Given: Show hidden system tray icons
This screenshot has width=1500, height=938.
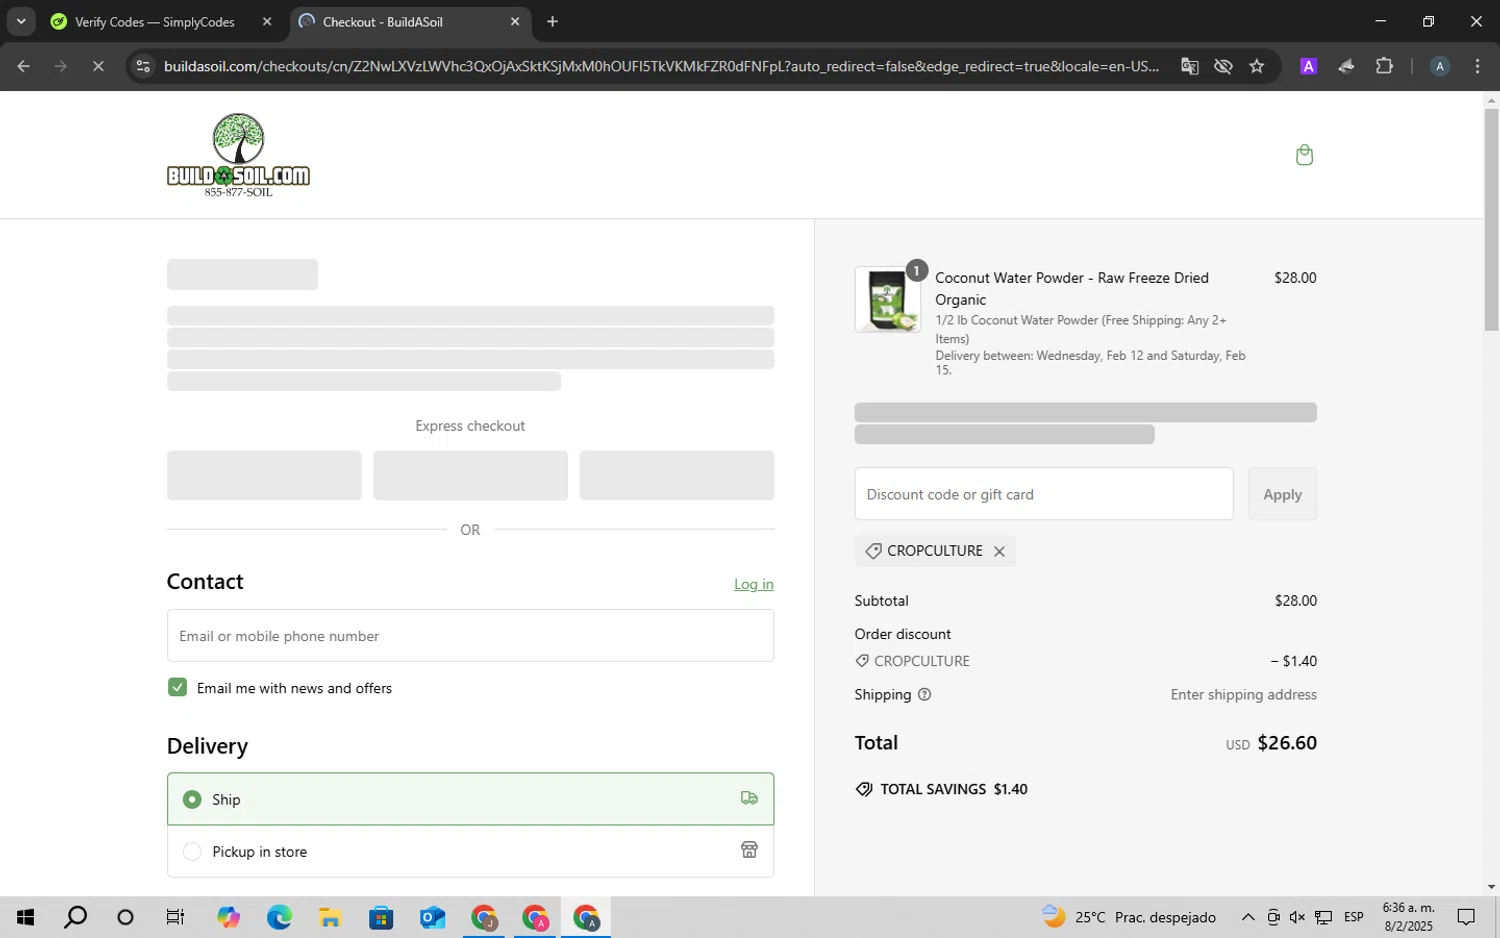Looking at the screenshot, I should point(1248,917).
